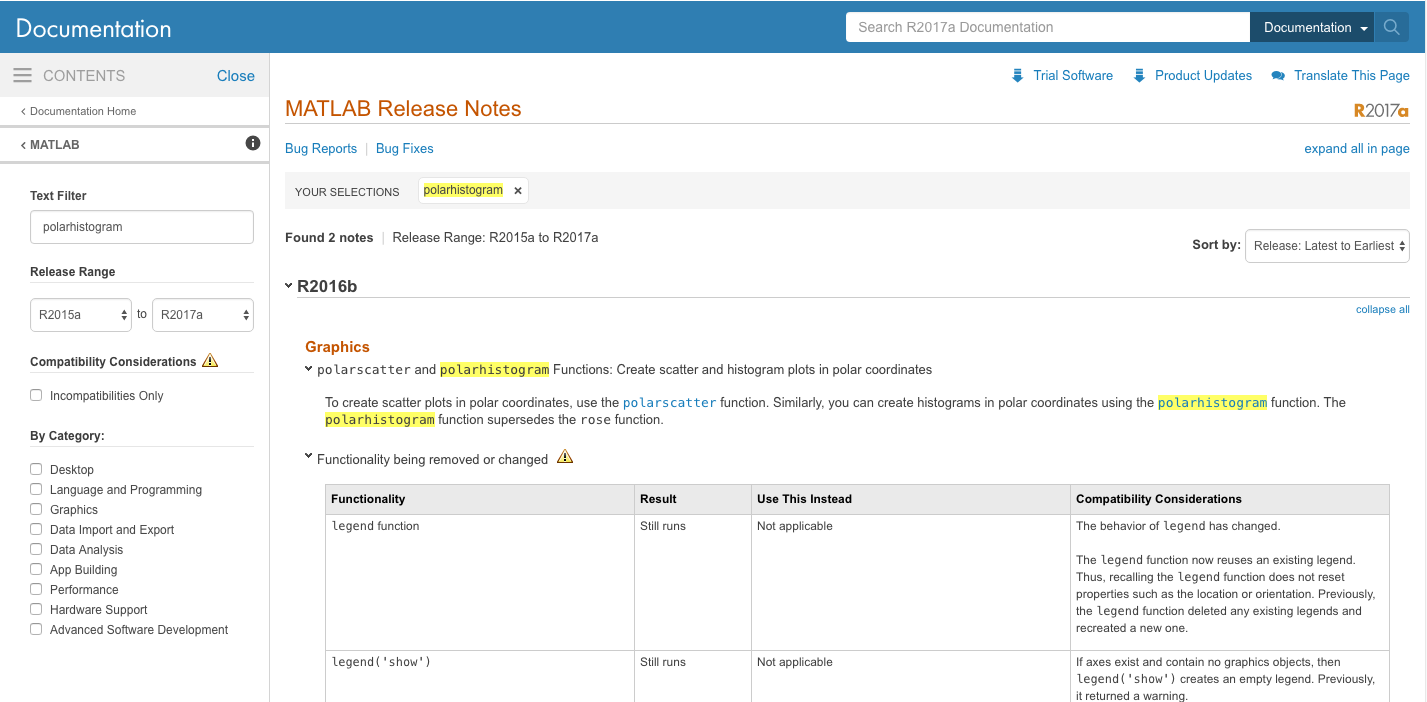1427x702 pixels.
Task: Click the info icon beside MATLAB
Action: point(253,144)
